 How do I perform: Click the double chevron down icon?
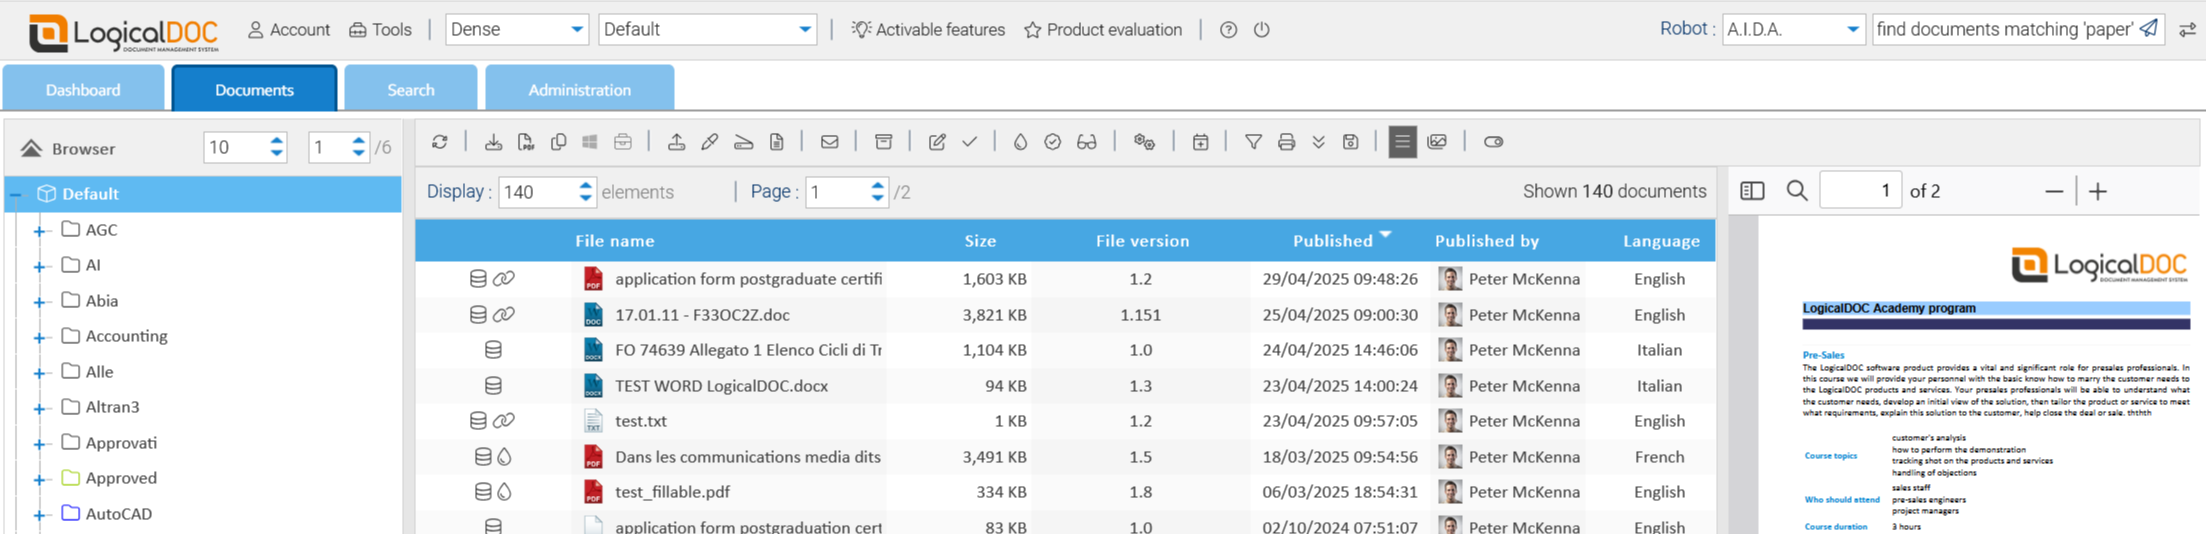(1319, 142)
